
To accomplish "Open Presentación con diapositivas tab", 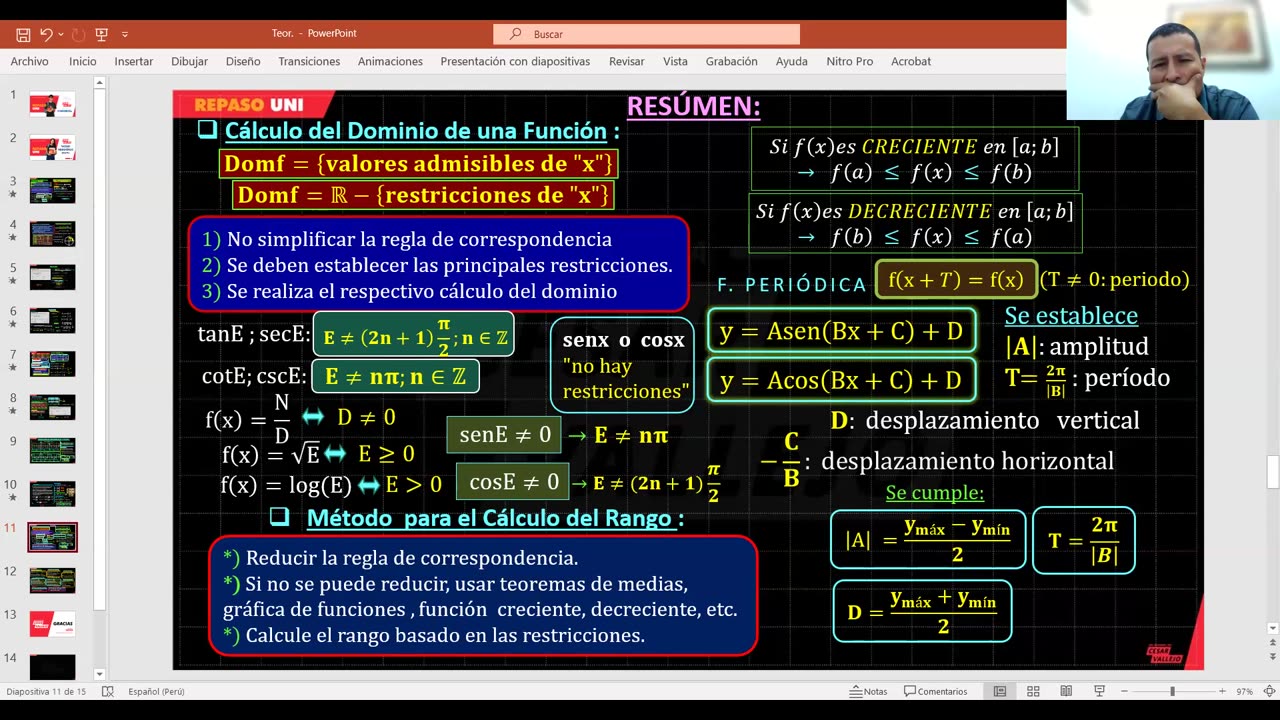I will pos(515,61).
